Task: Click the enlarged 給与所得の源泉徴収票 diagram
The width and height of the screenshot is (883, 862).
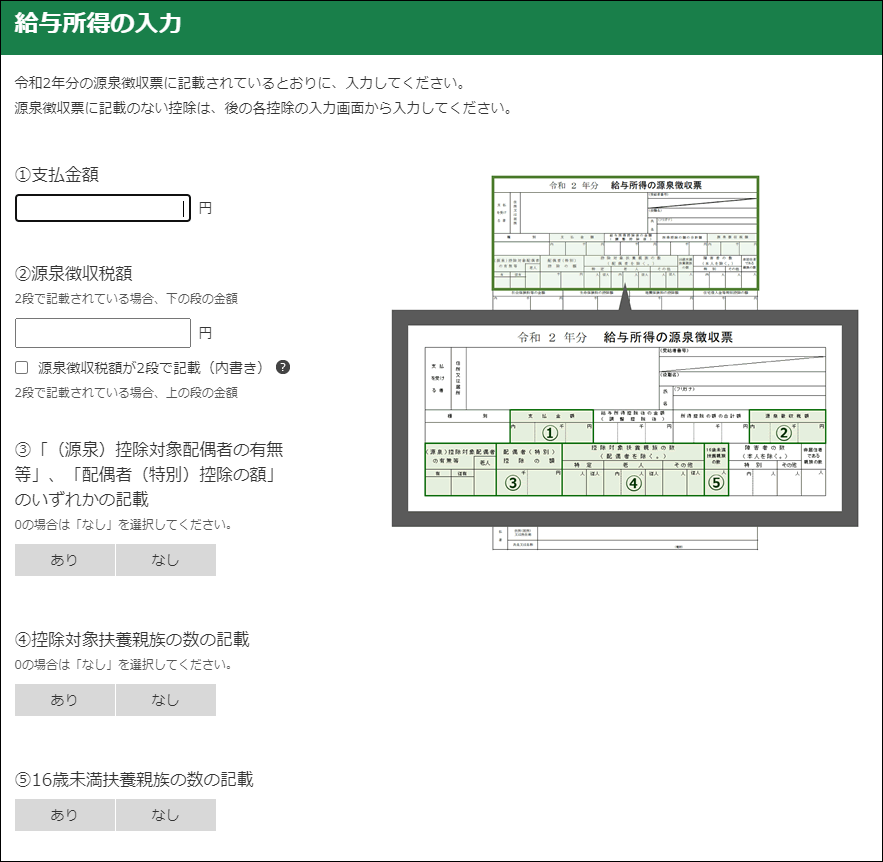Action: coord(625,418)
